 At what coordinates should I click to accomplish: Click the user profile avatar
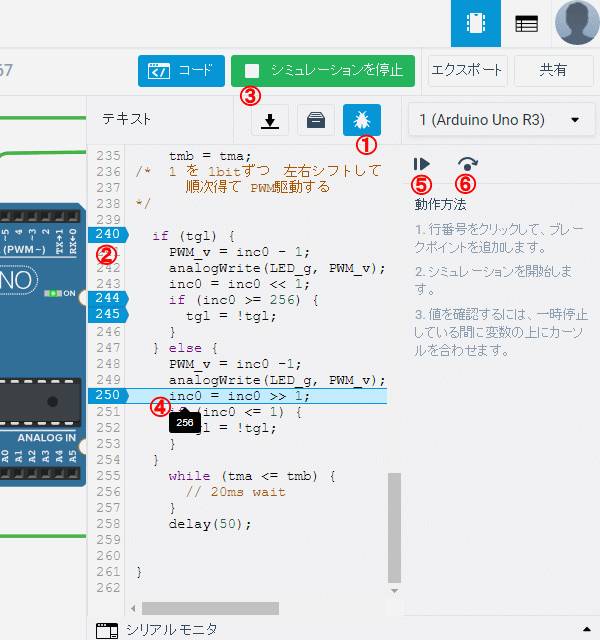[x=577, y=24]
